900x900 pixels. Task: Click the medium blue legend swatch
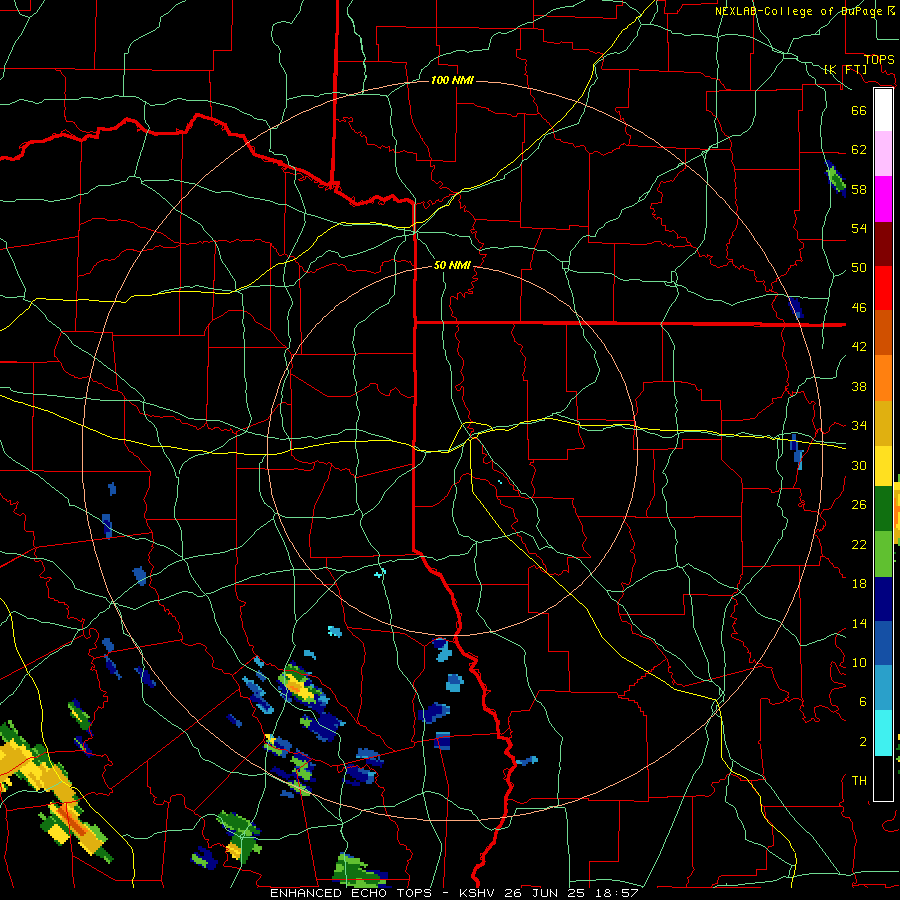coord(883,643)
